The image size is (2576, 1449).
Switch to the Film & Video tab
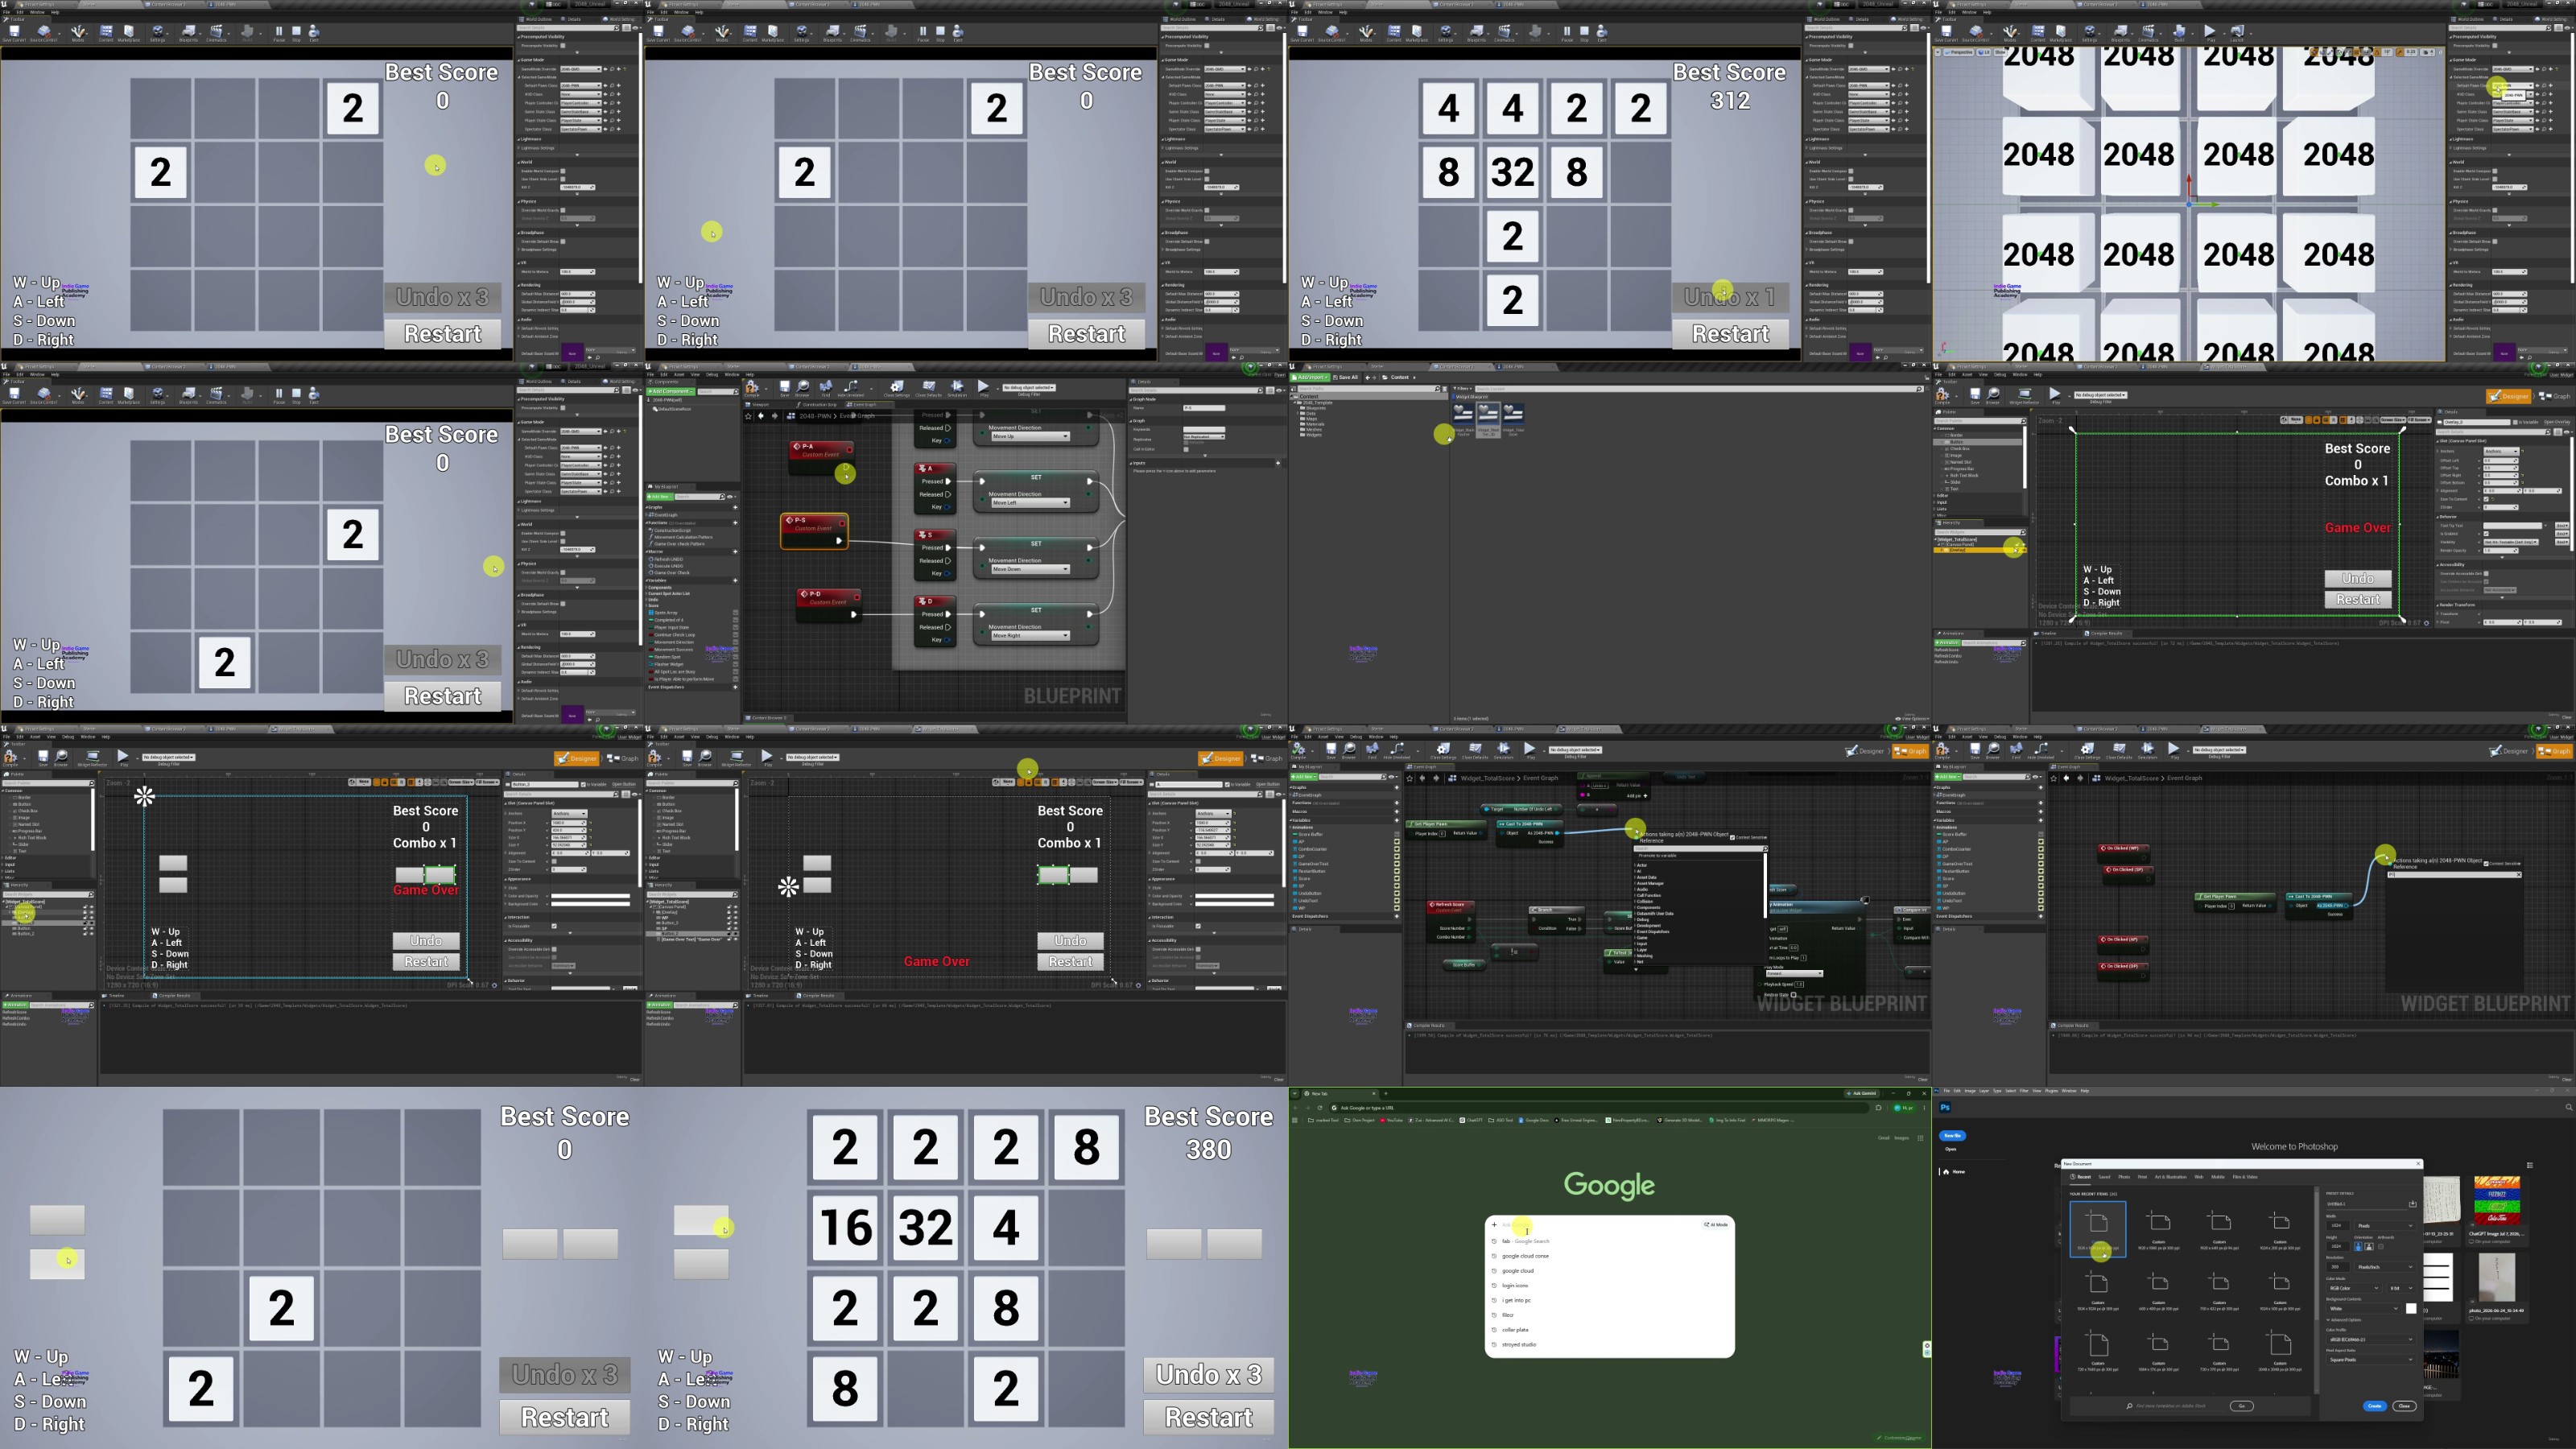point(2245,1177)
